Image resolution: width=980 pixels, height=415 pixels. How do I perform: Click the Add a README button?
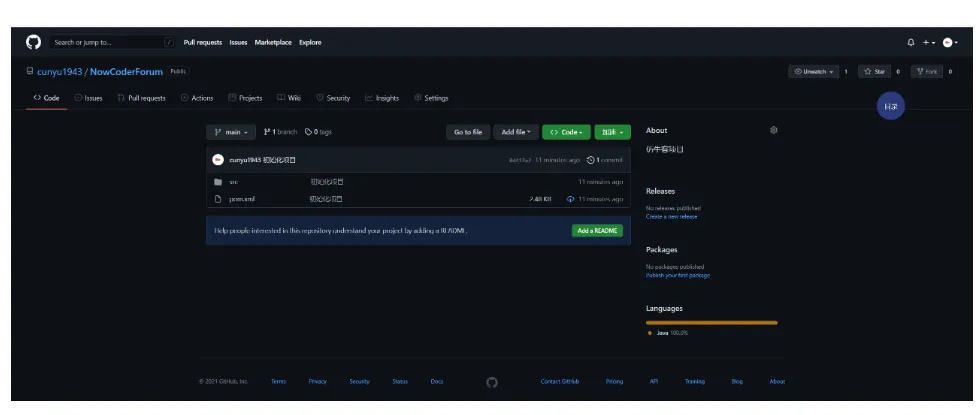pos(597,231)
